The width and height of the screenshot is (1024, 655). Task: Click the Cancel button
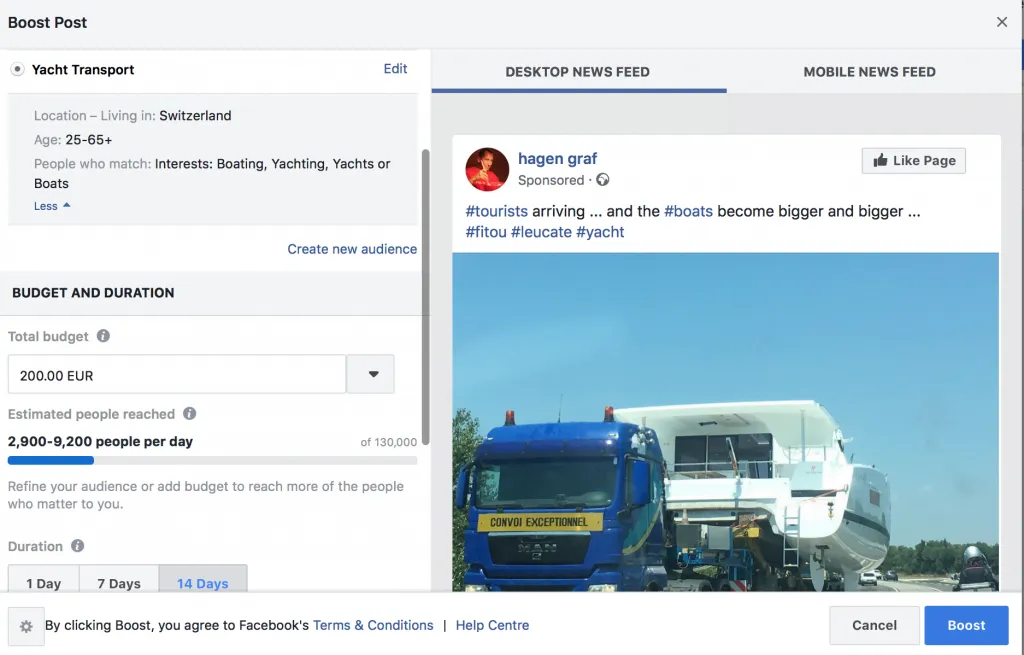pyautogui.click(x=874, y=625)
